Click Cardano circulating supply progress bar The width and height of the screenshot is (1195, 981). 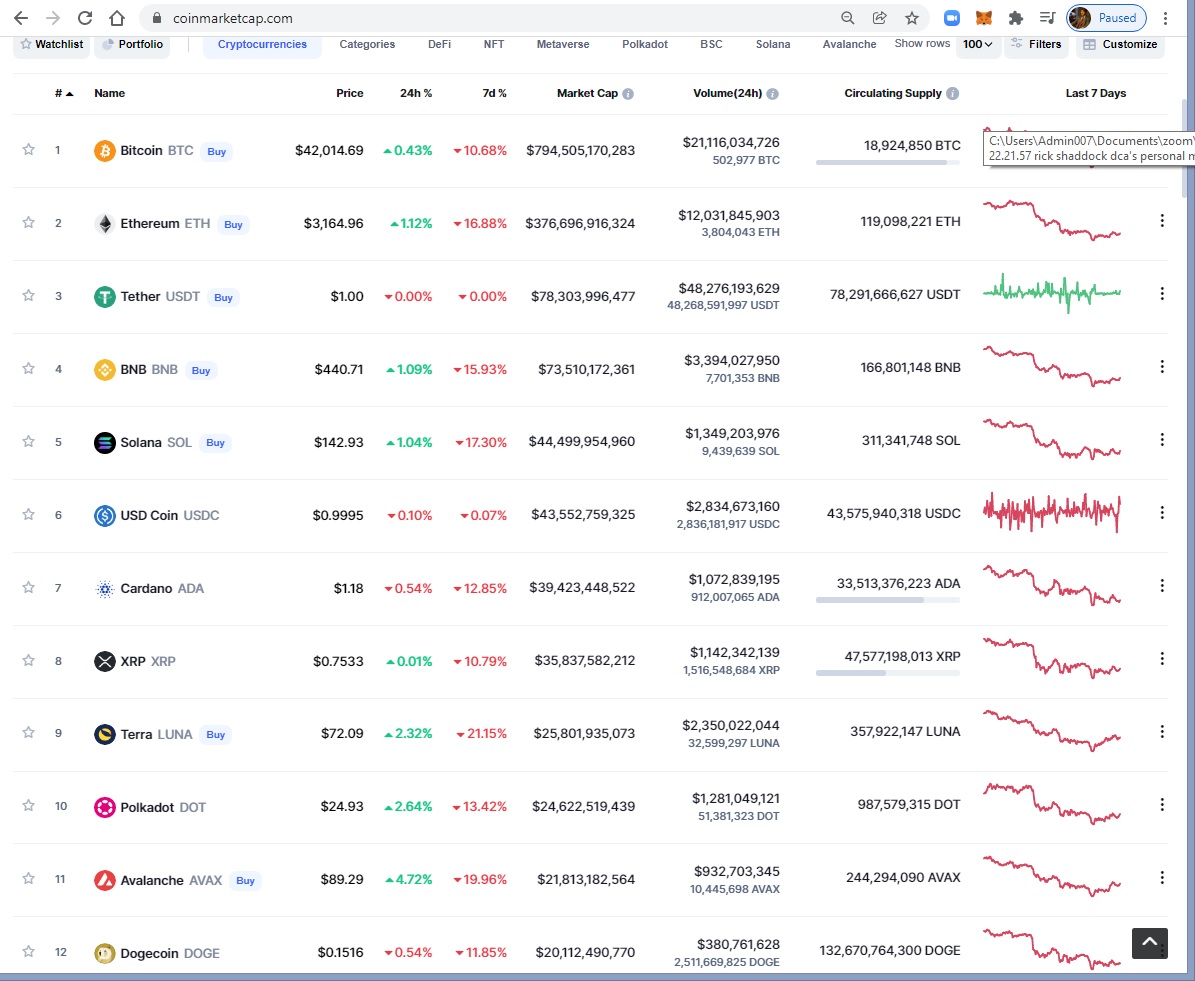888,601
